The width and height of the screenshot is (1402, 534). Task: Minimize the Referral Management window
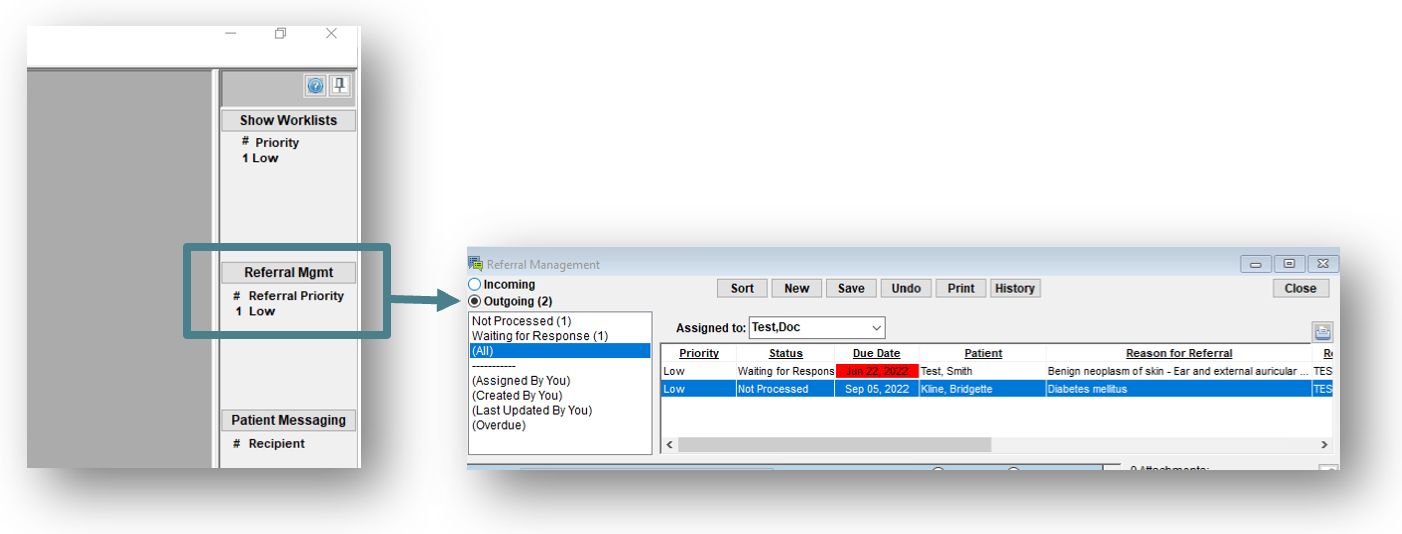click(x=1256, y=264)
